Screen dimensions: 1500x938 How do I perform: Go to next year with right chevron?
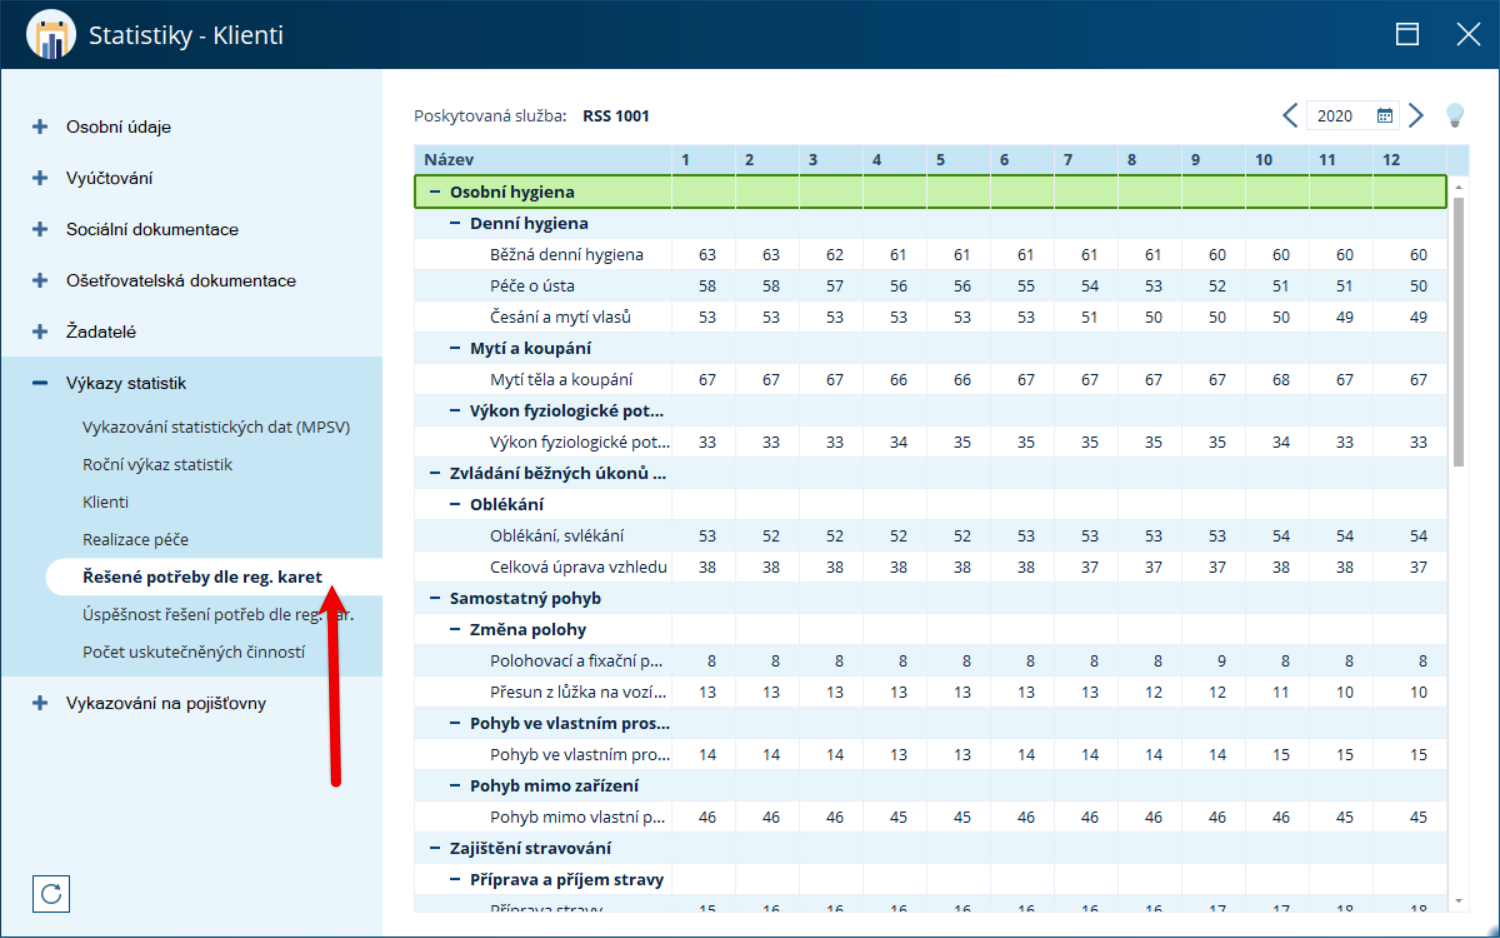point(1416,116)
